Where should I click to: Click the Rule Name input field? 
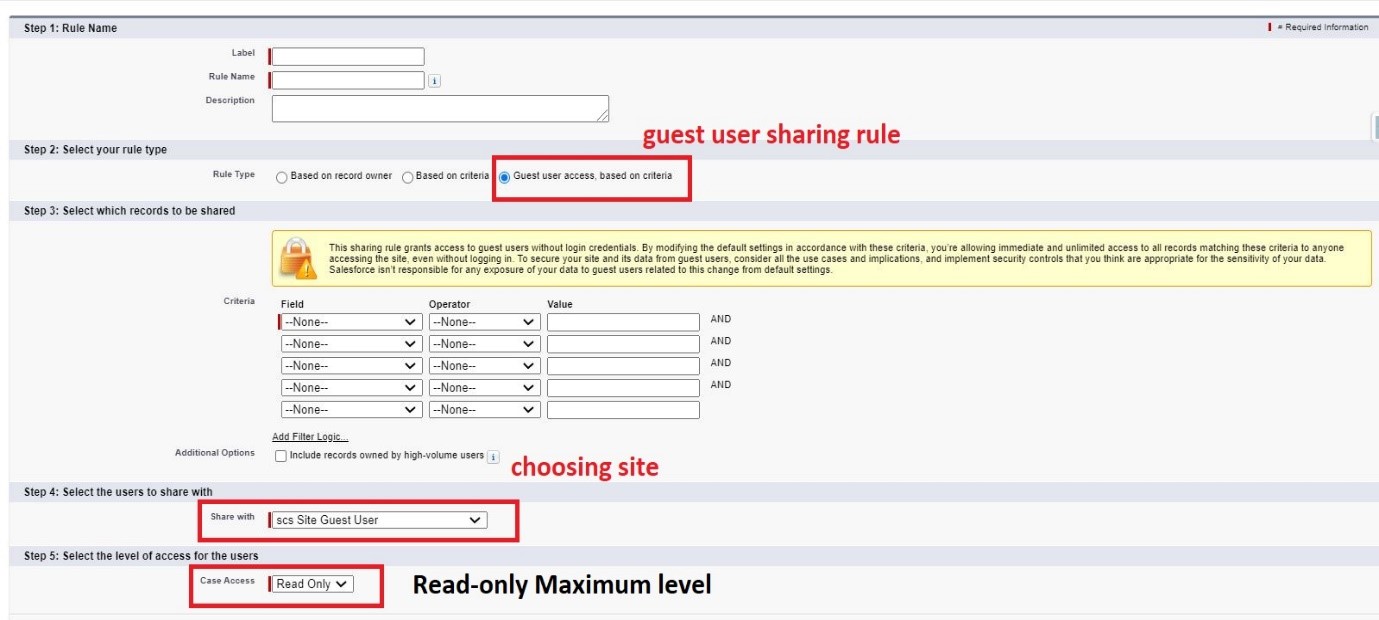click(350, 78)
